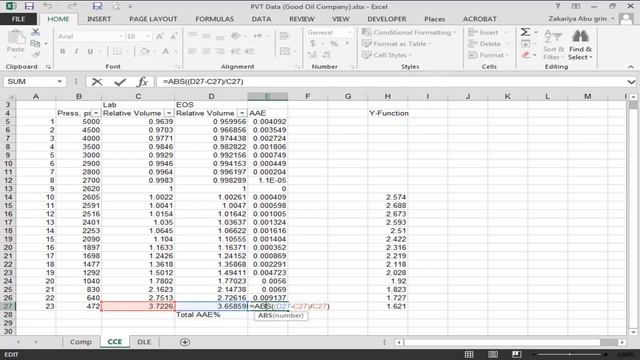Click Insert cells button
Screen dimensions: 640x360
coord(488,32)
